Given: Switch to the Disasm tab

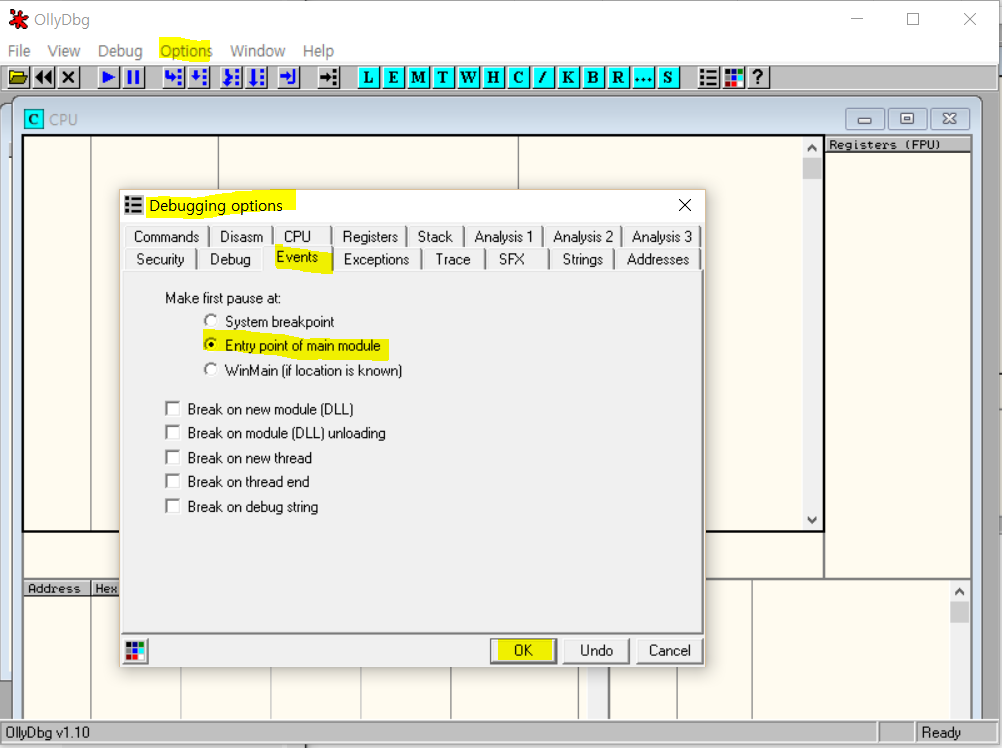Looking at the screenshot, I should pyautogui.click(x=242, y=237).
